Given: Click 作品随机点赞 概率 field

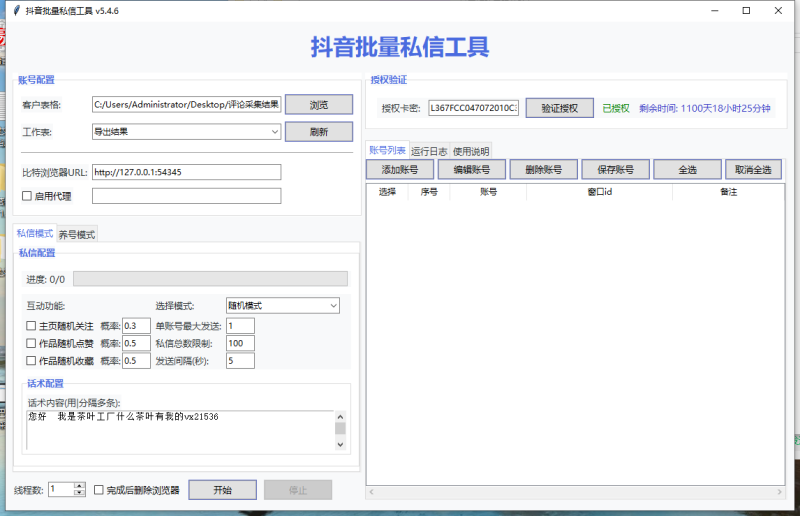Looking at the screenshot, I should [136, 343].
